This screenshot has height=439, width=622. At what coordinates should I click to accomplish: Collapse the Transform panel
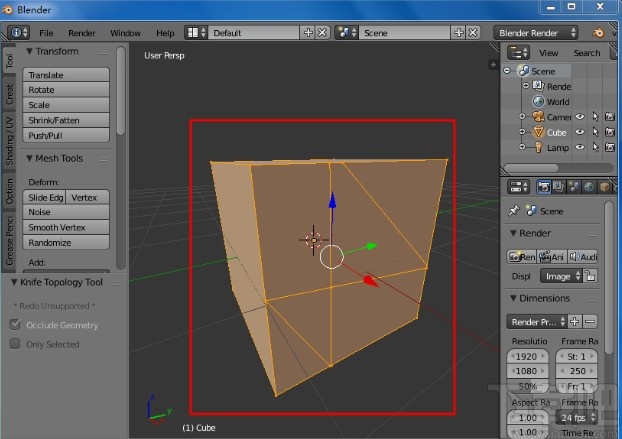click(29, 51)
